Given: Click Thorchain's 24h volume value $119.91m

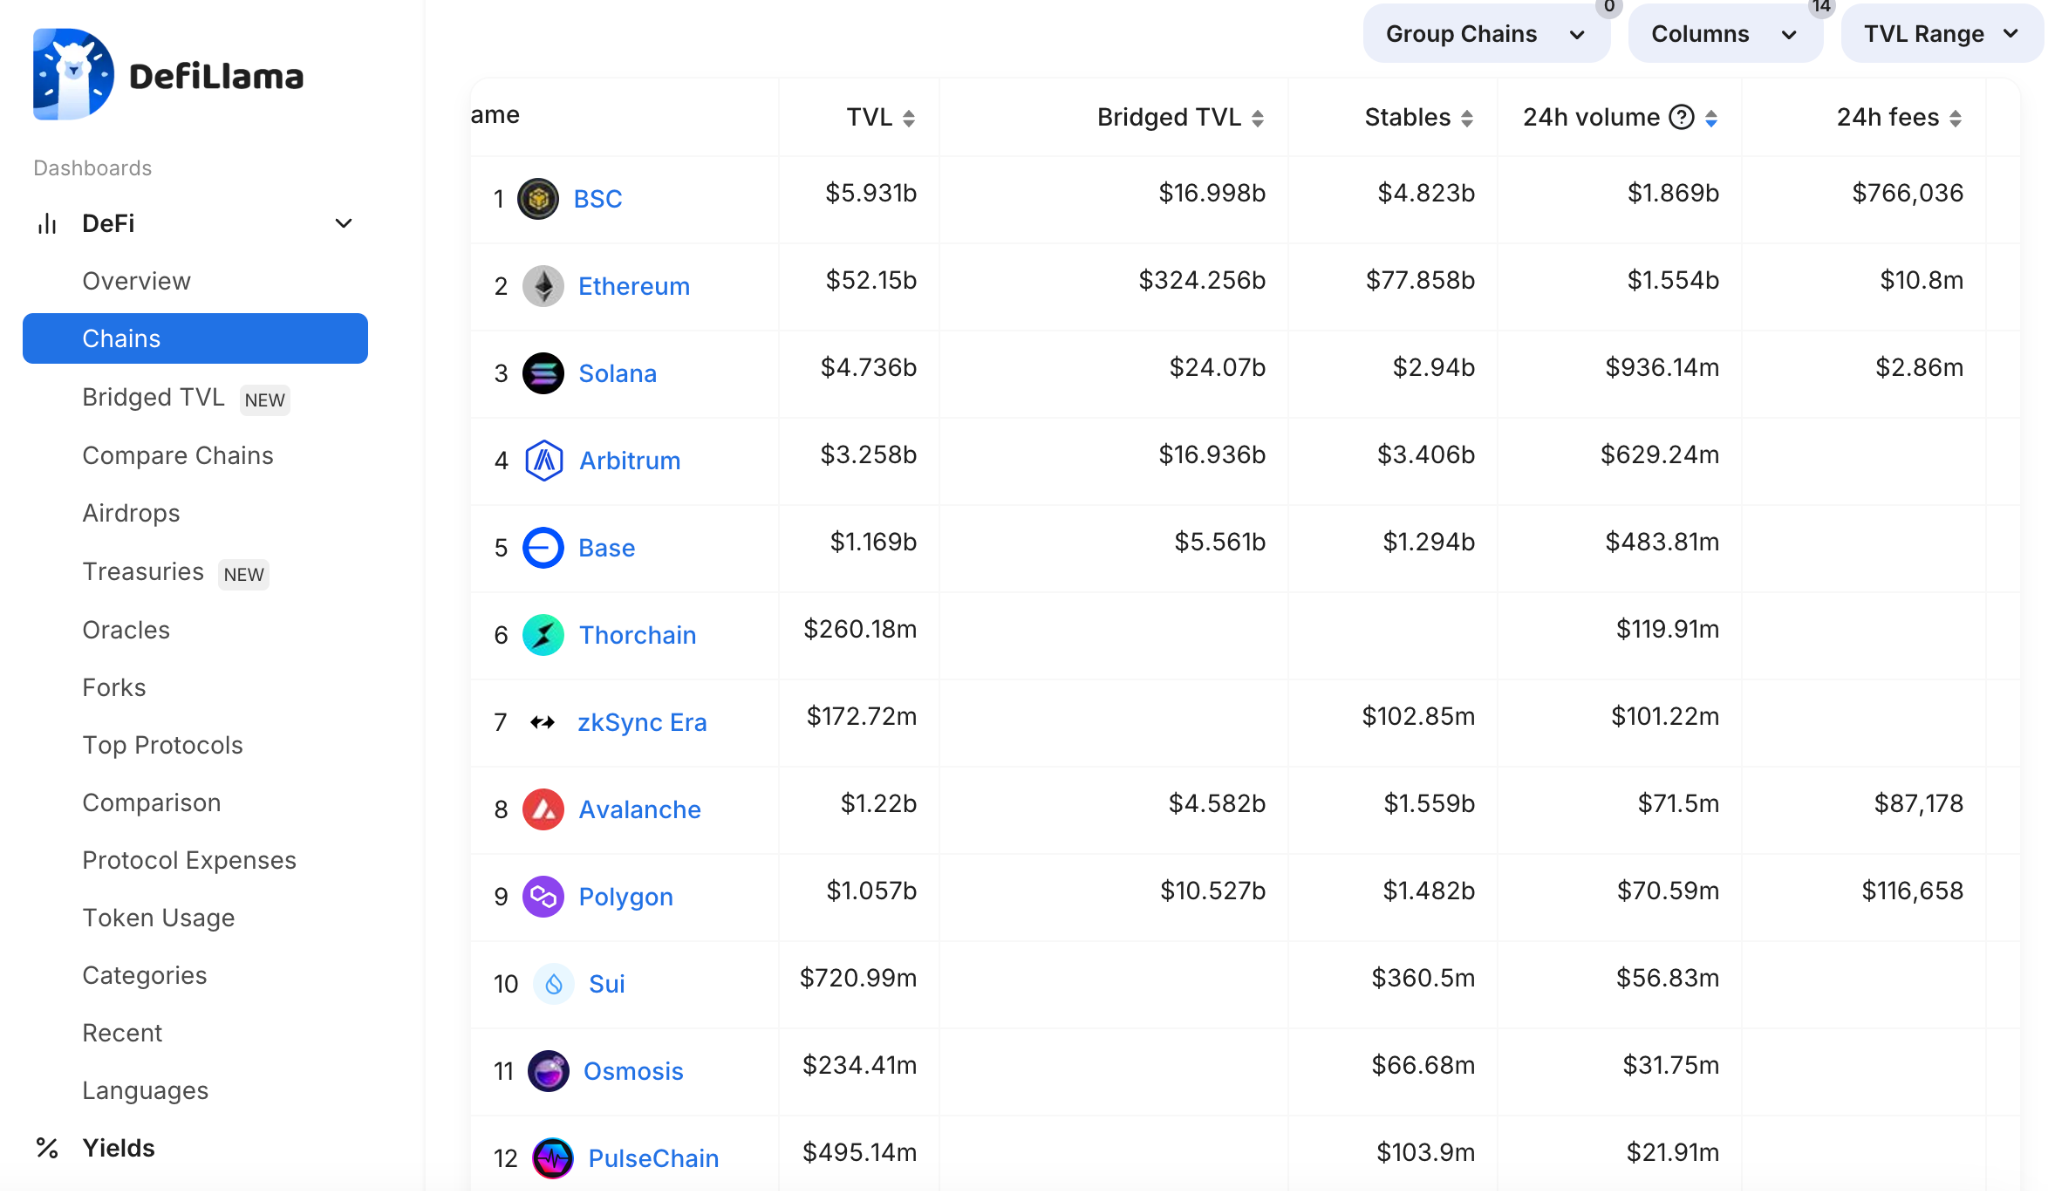Looking at the screenshot, I should (x=1667, y=629).
